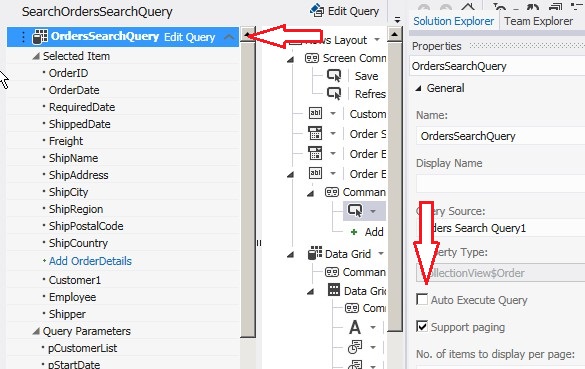Viewport: 585px width, 369px height.
Task: Collapse the Data Grid Row node
Action: [x=310, y=291]
